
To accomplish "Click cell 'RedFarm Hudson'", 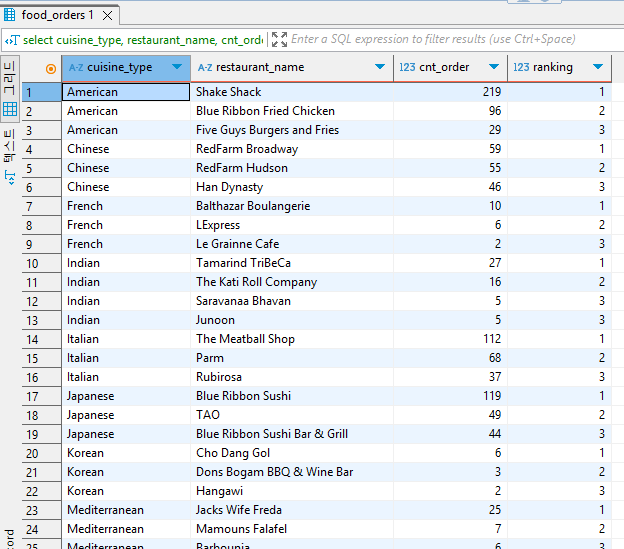I will pos(292,168).
